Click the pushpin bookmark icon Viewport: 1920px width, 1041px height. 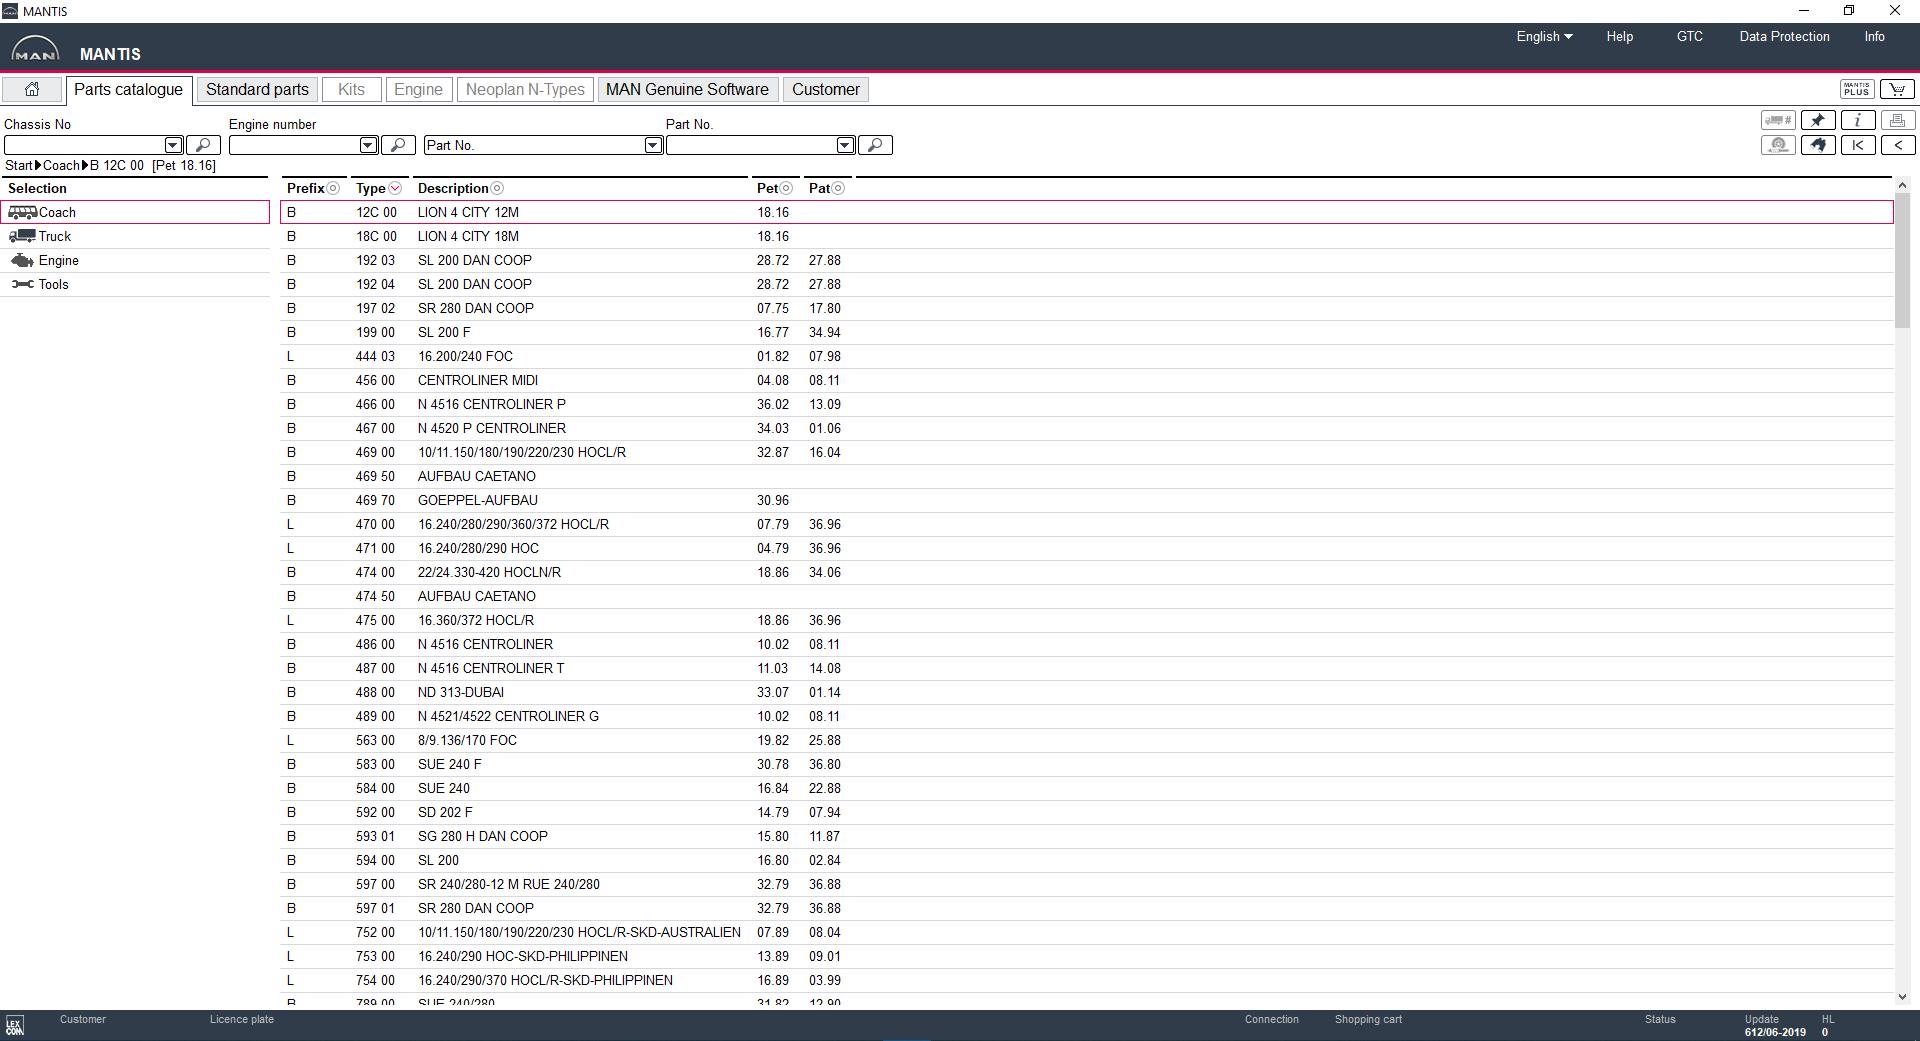click(1818, 120)
